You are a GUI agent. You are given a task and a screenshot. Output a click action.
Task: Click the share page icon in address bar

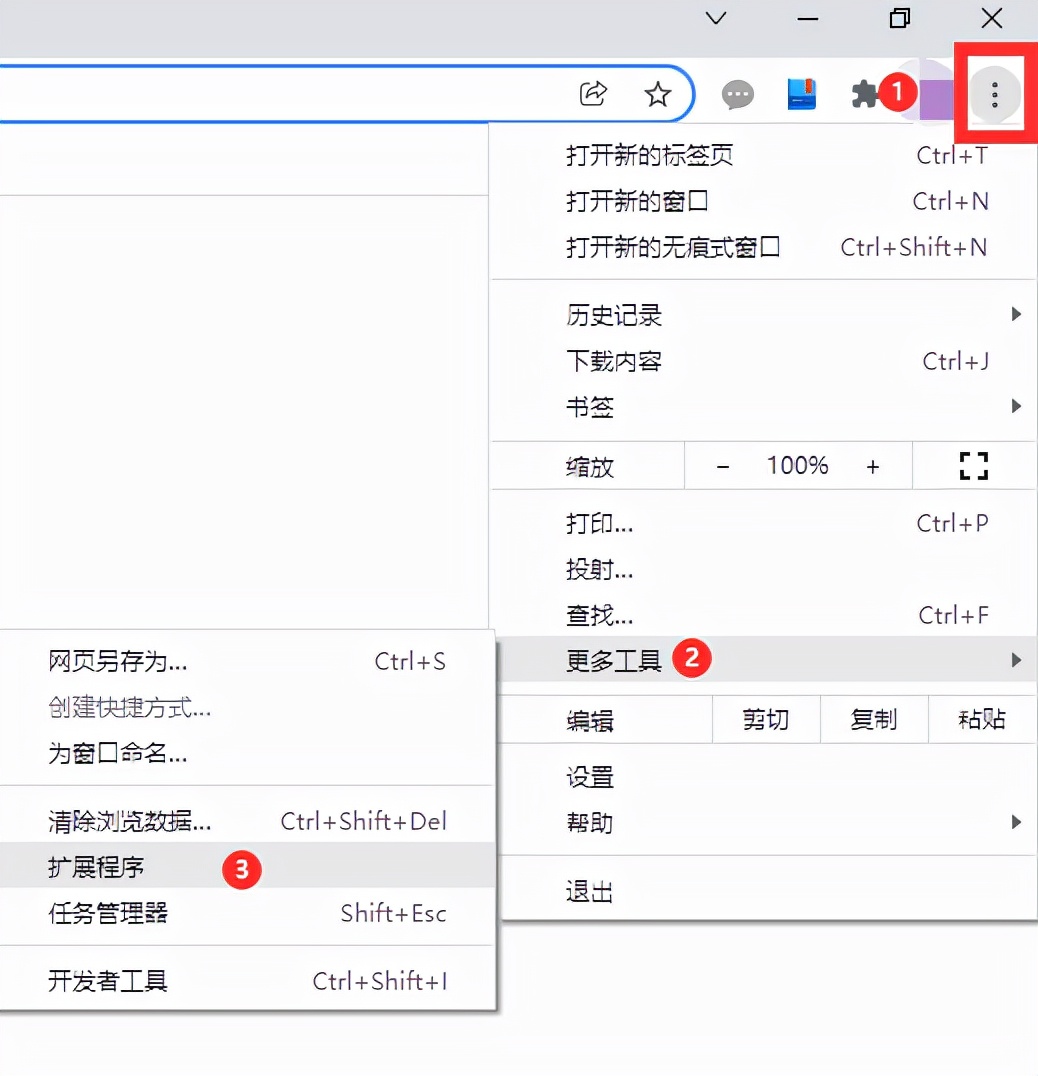pos(593,94)
